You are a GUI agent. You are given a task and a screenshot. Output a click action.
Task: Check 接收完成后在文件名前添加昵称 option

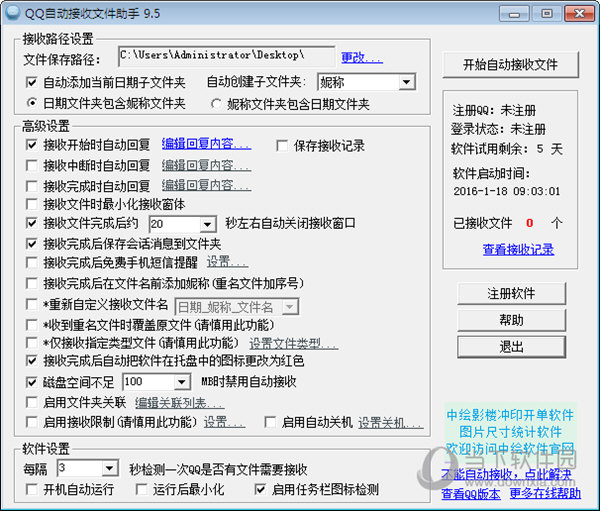click(x=31, y=284)
